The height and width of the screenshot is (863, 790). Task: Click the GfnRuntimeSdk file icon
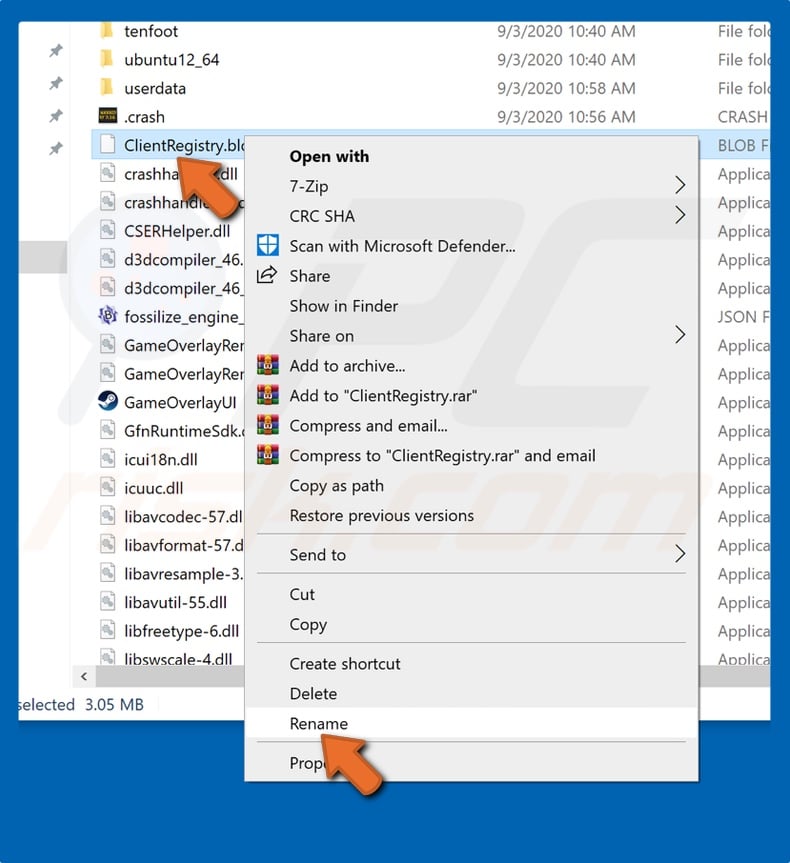click(x=107, y=430)
